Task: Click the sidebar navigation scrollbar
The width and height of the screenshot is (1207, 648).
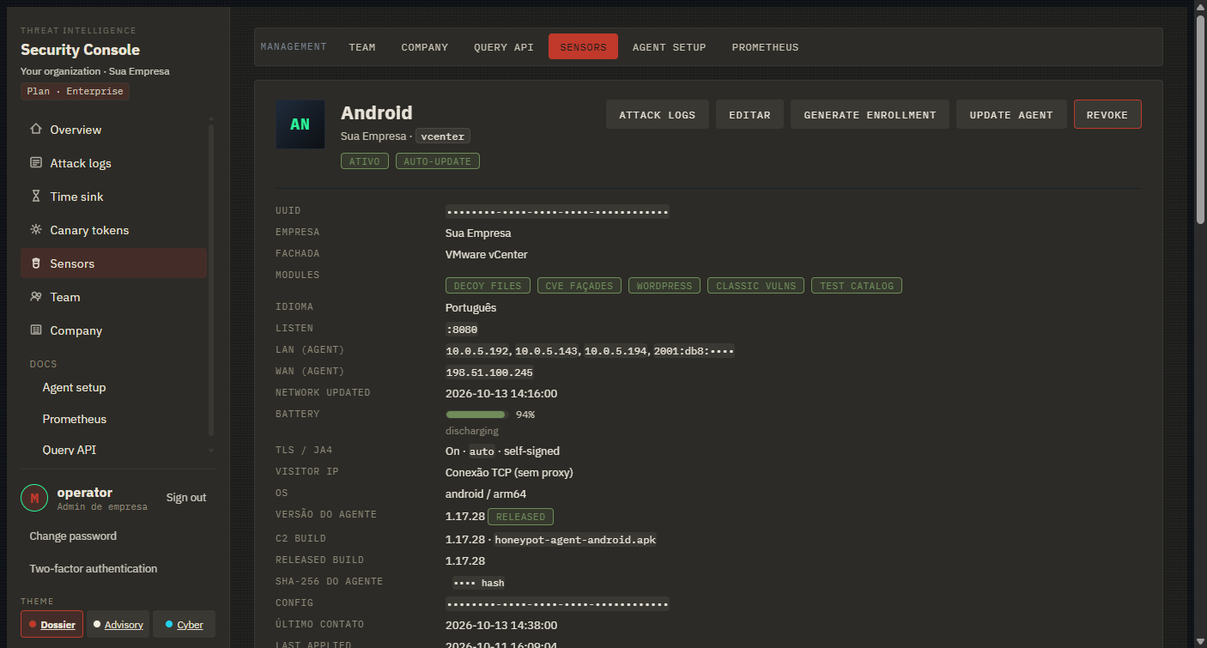Action: tap(211, 278)
